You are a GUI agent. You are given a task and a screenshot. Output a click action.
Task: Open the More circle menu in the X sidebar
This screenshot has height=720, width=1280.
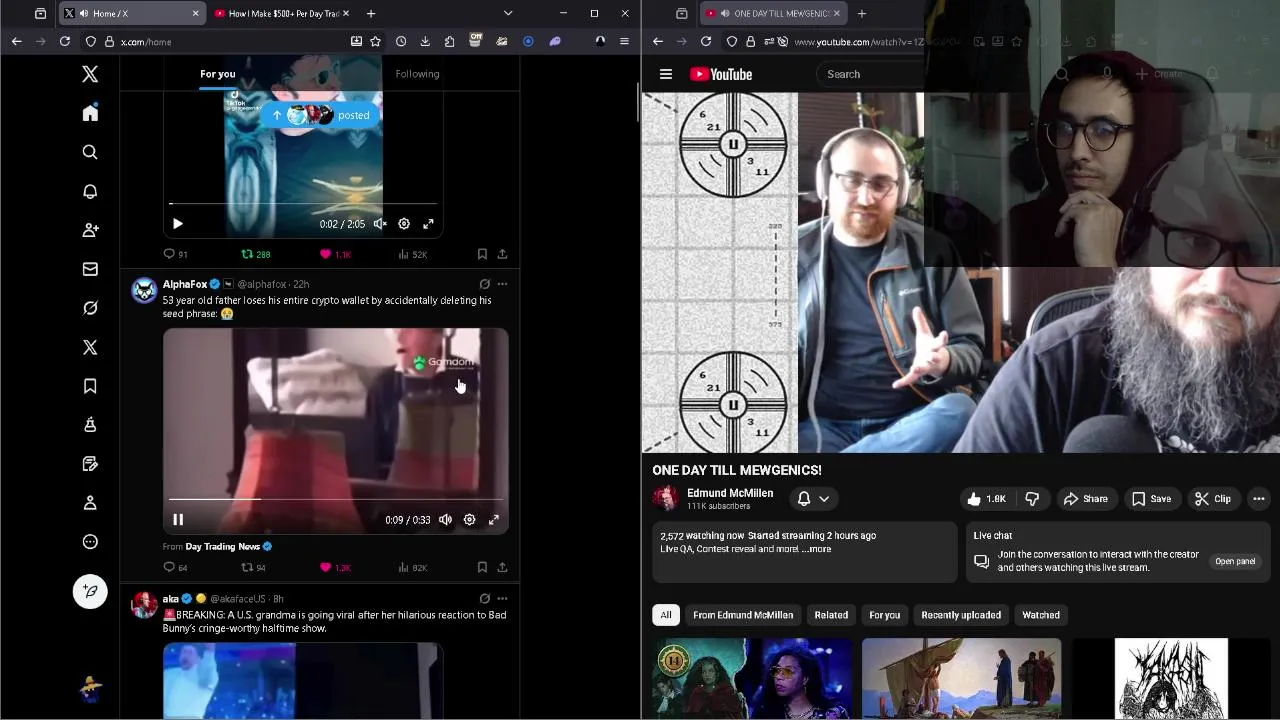[90, 542]
